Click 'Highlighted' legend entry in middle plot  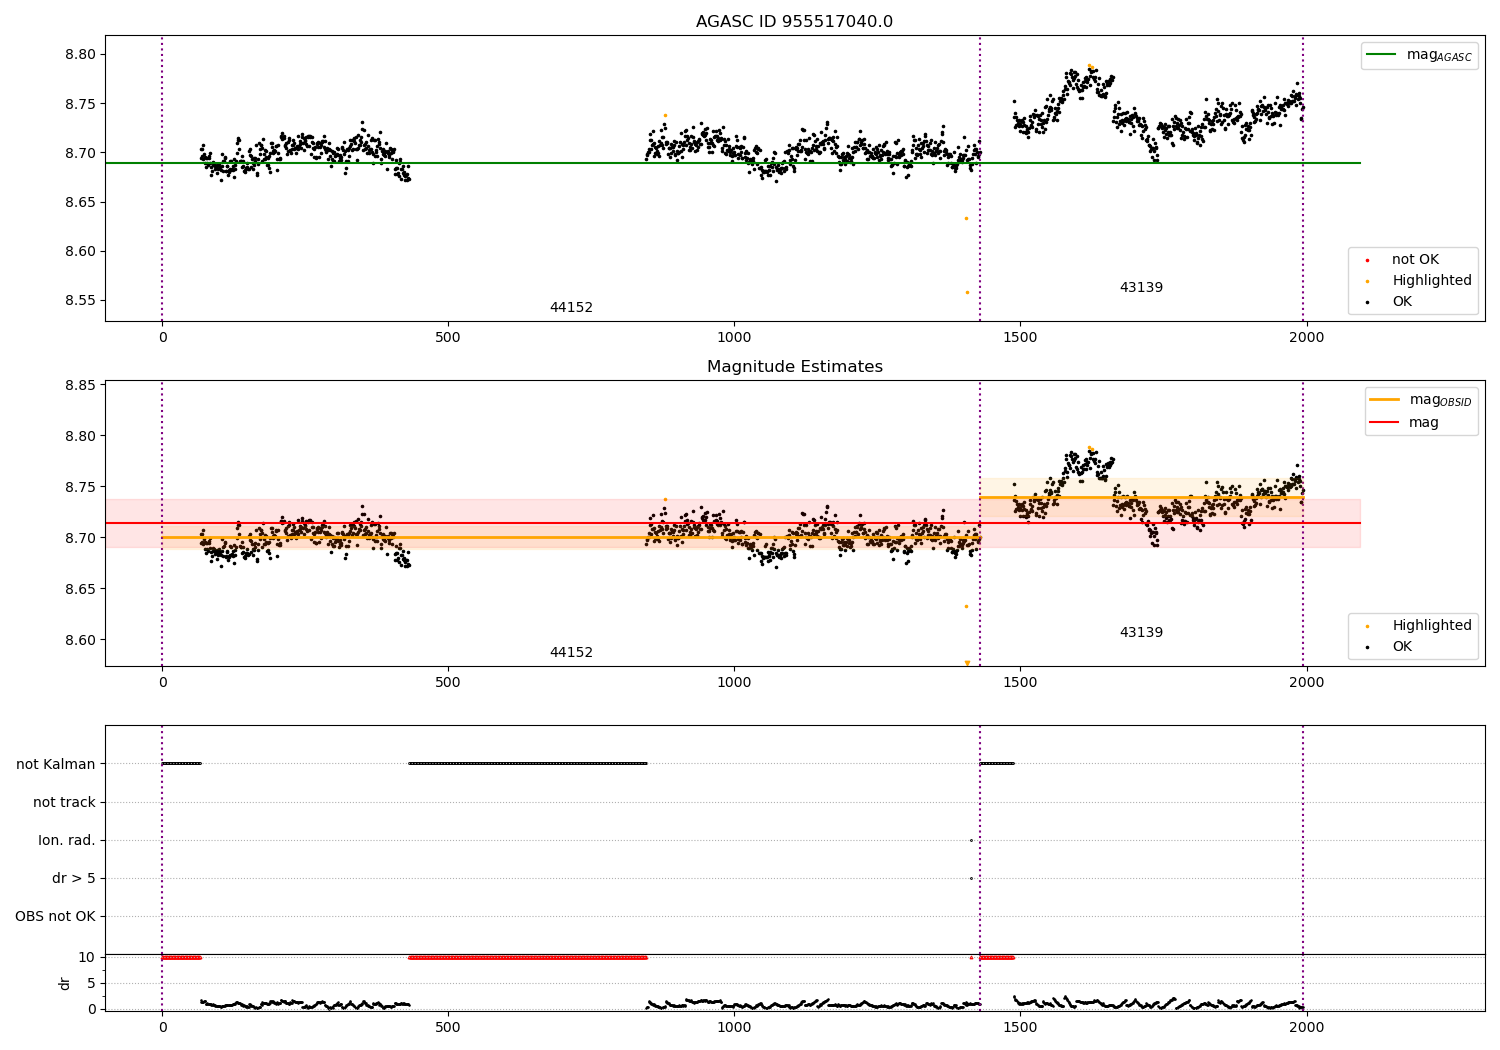[x=1419, y=626]
